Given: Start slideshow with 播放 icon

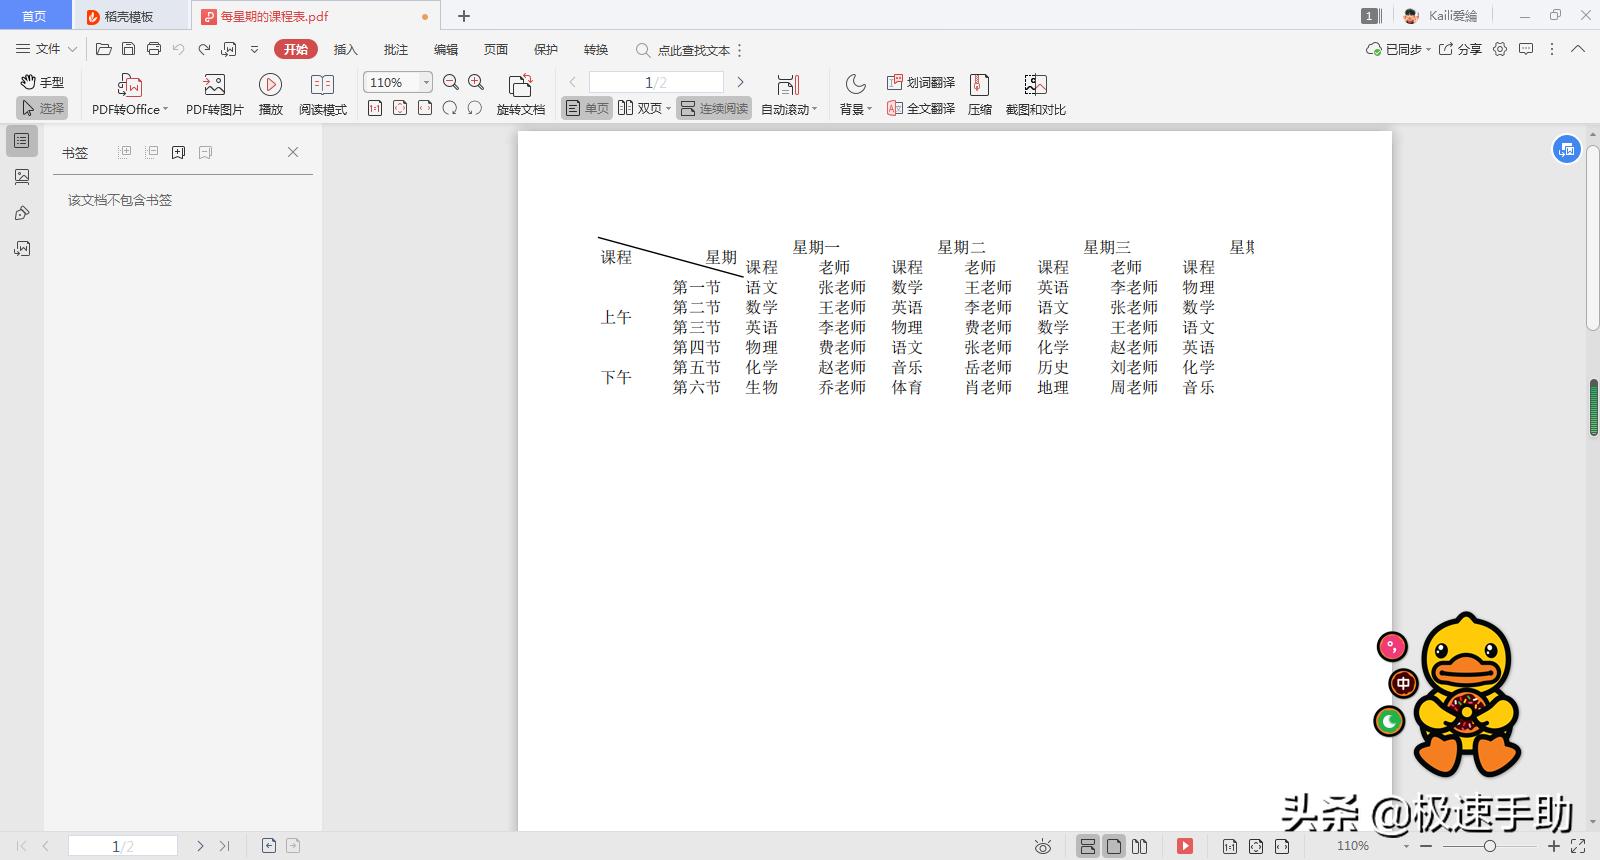Looking at the screenshot, I should click(270, 85).
